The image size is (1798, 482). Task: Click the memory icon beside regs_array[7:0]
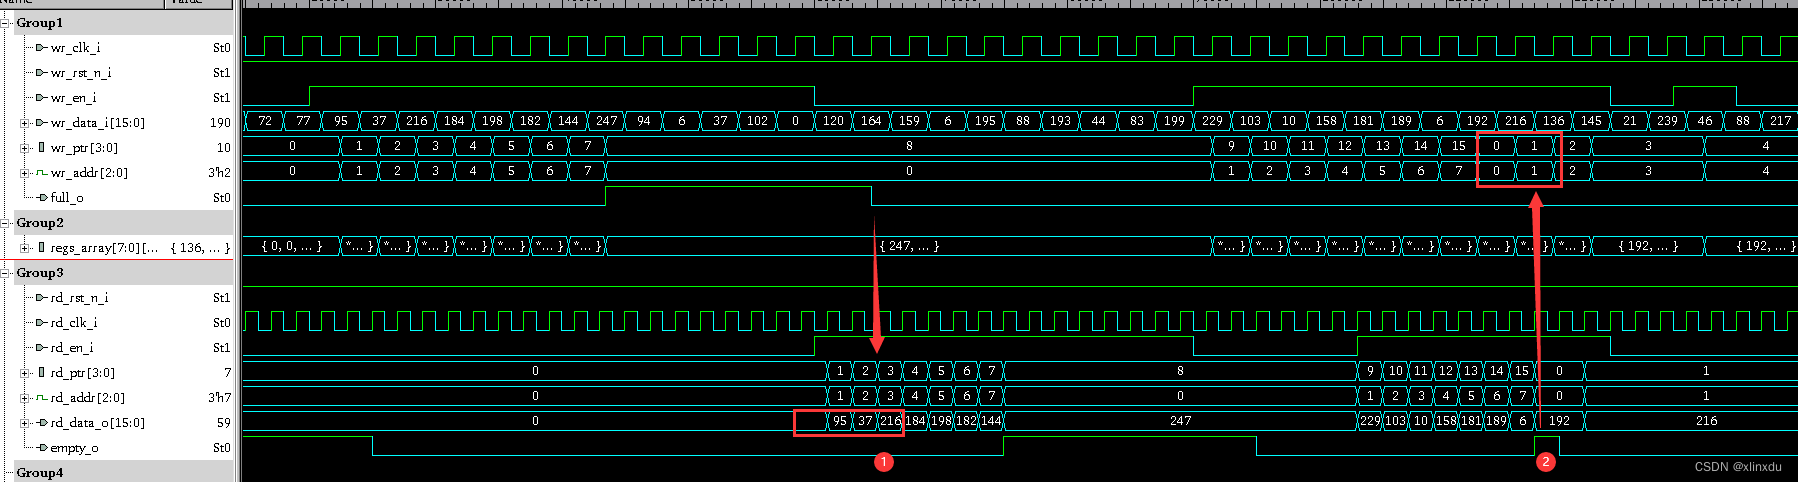(41, 247)
